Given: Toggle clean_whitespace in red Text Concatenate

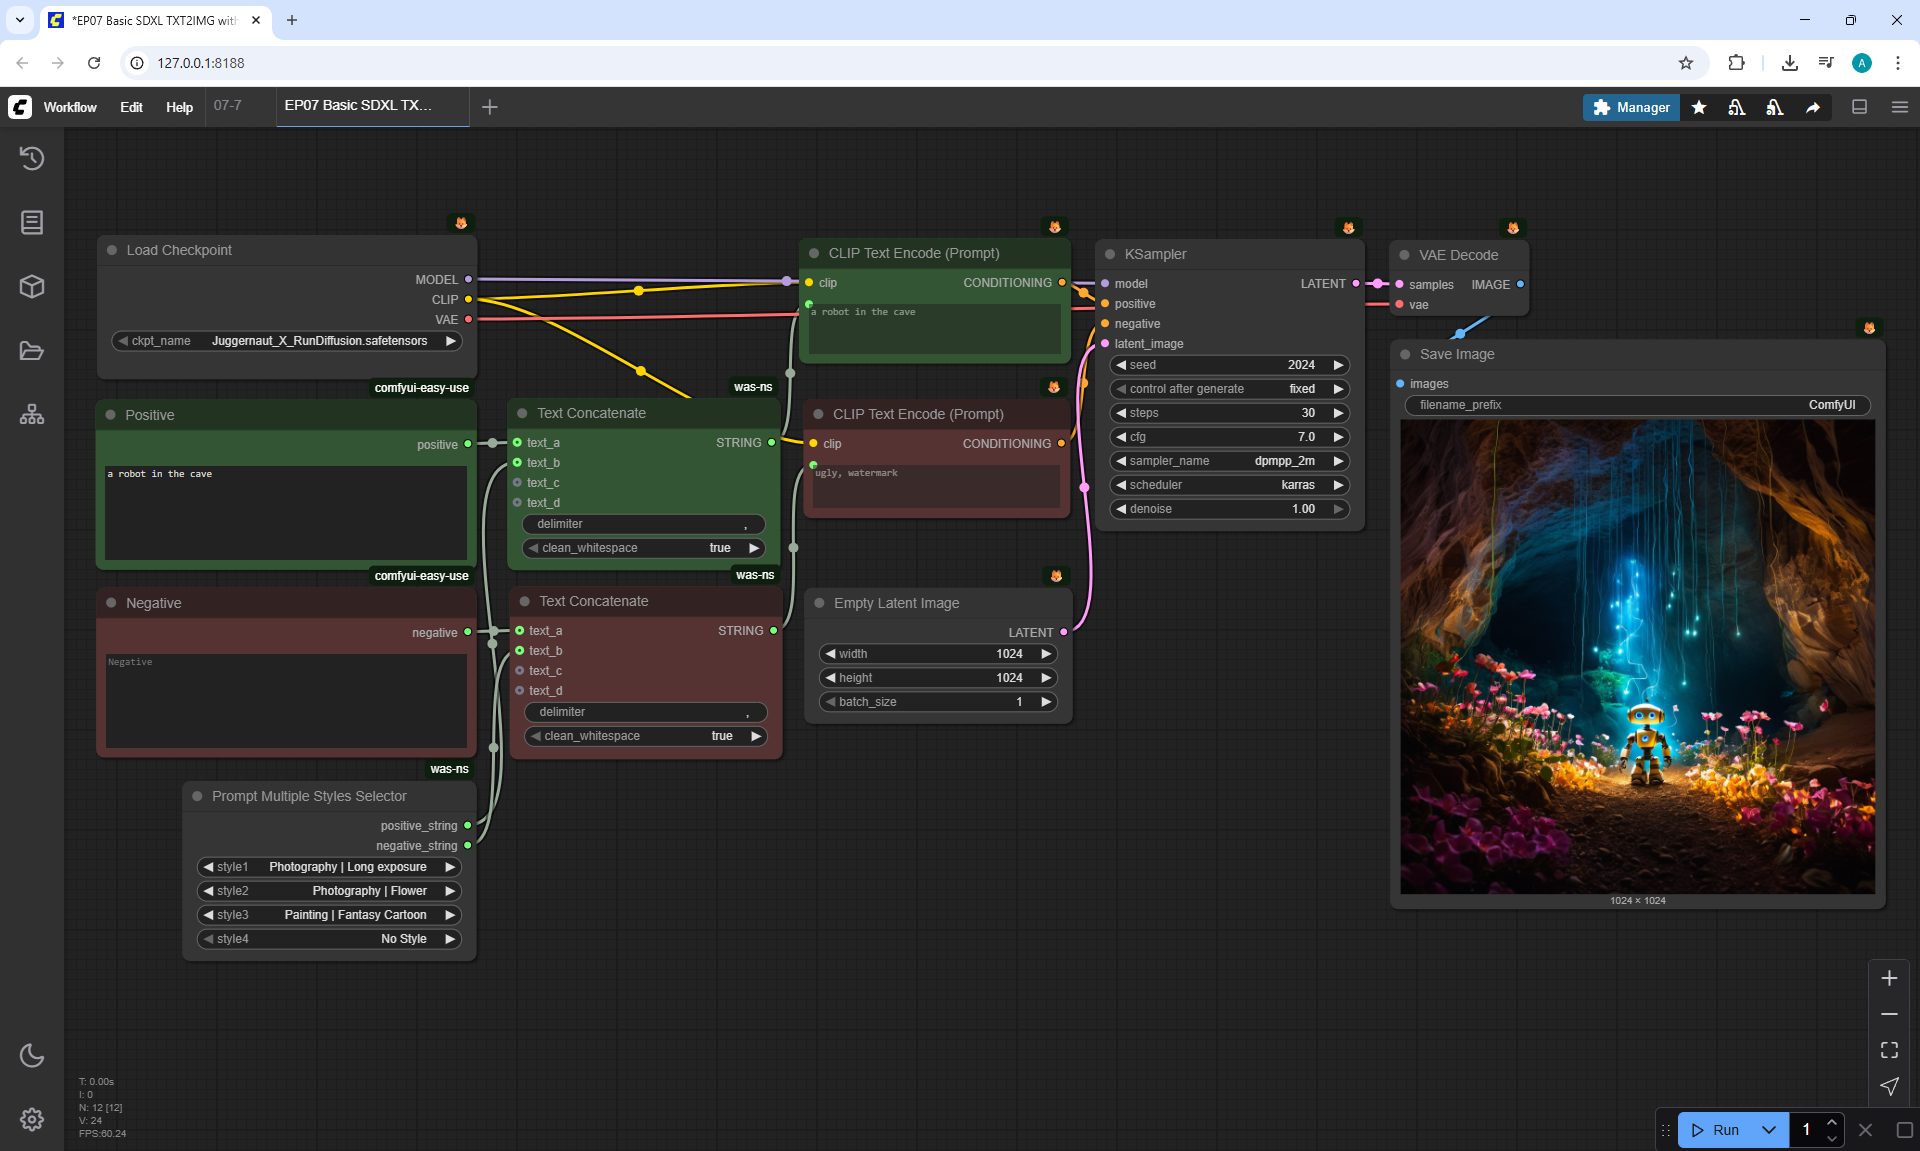Looking at the screenshot, I should 645,736.
